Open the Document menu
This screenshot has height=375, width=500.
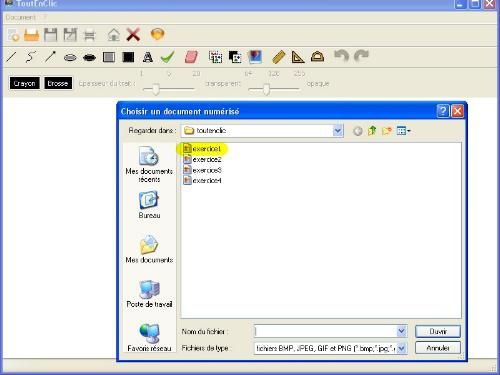[x=21, y=17]
